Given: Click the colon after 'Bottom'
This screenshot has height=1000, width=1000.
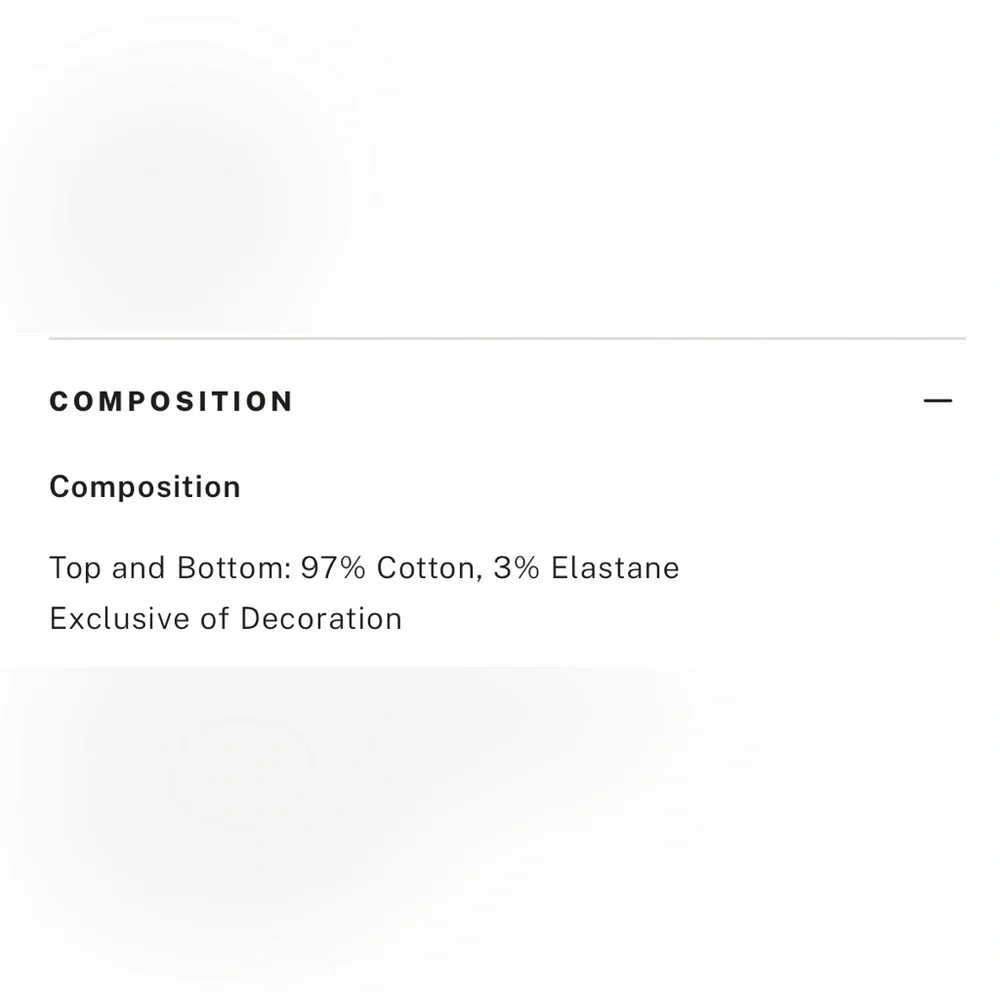Looking at the screenshot, I should [288, 571].
